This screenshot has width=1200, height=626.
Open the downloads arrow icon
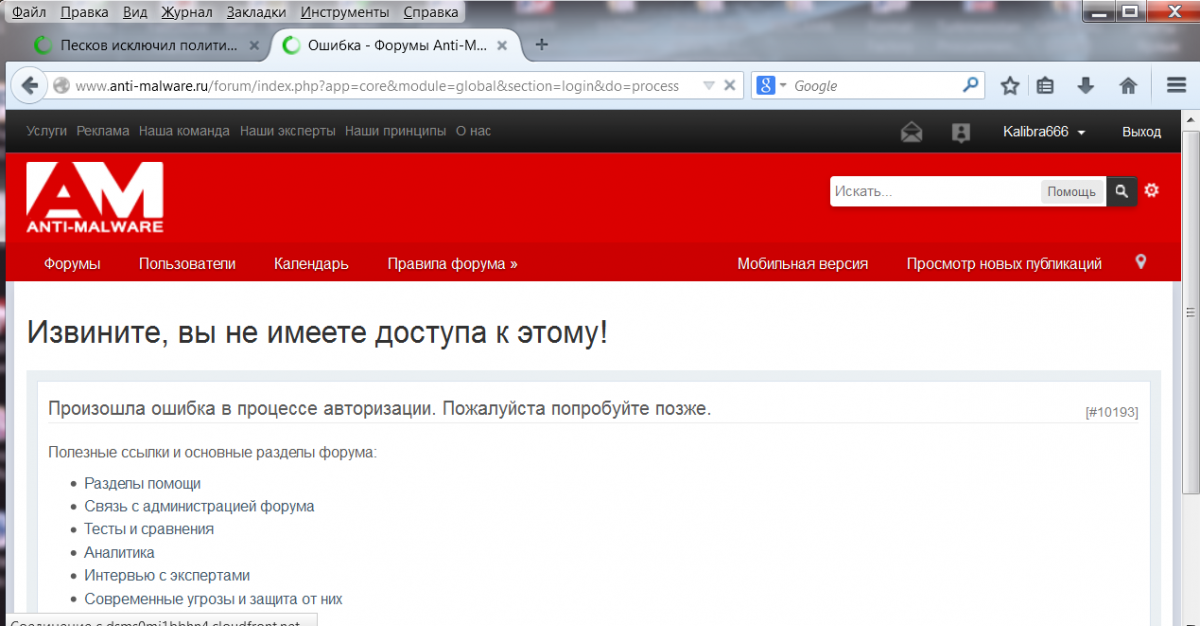click(1086, 85)
